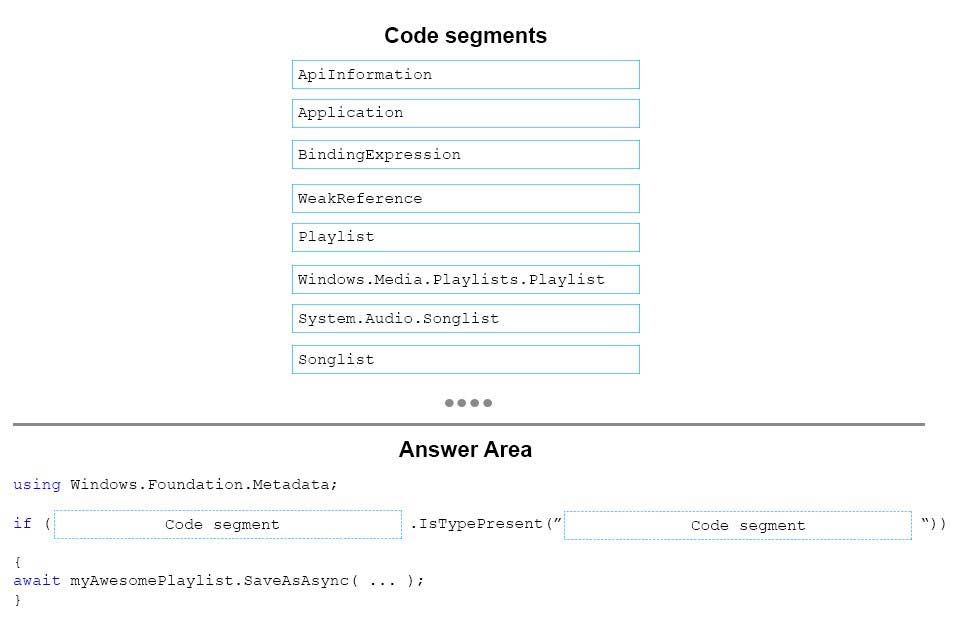Click the Songlist code segment box
This screenshot has width=967, height=625.
pyautogui.click(x=466, y=360)
